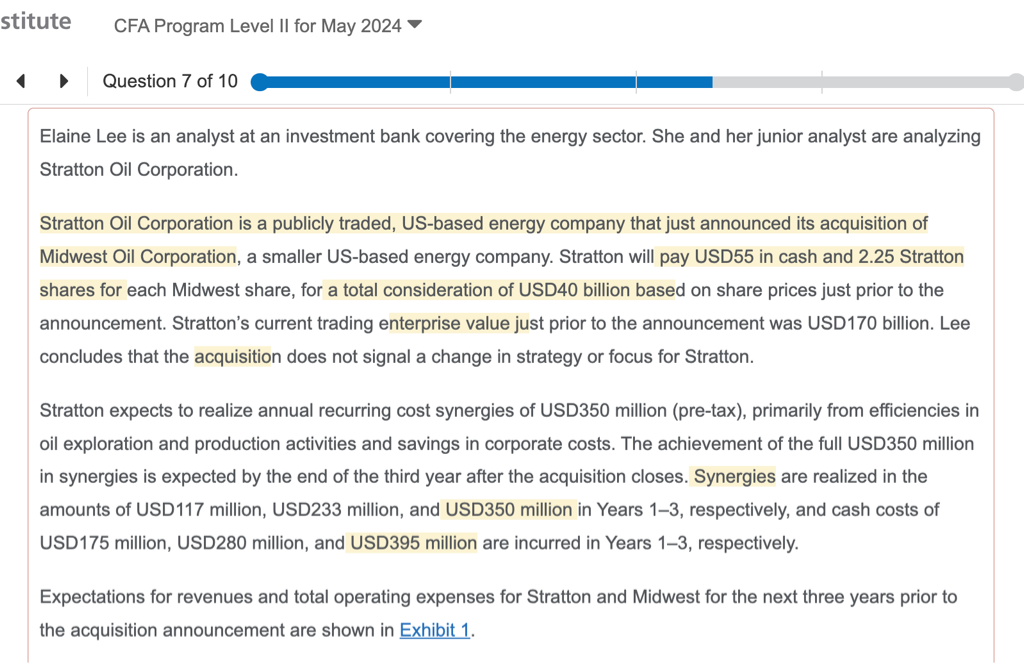Click the next question arrow
The image size is (1024, 663).
64,81
